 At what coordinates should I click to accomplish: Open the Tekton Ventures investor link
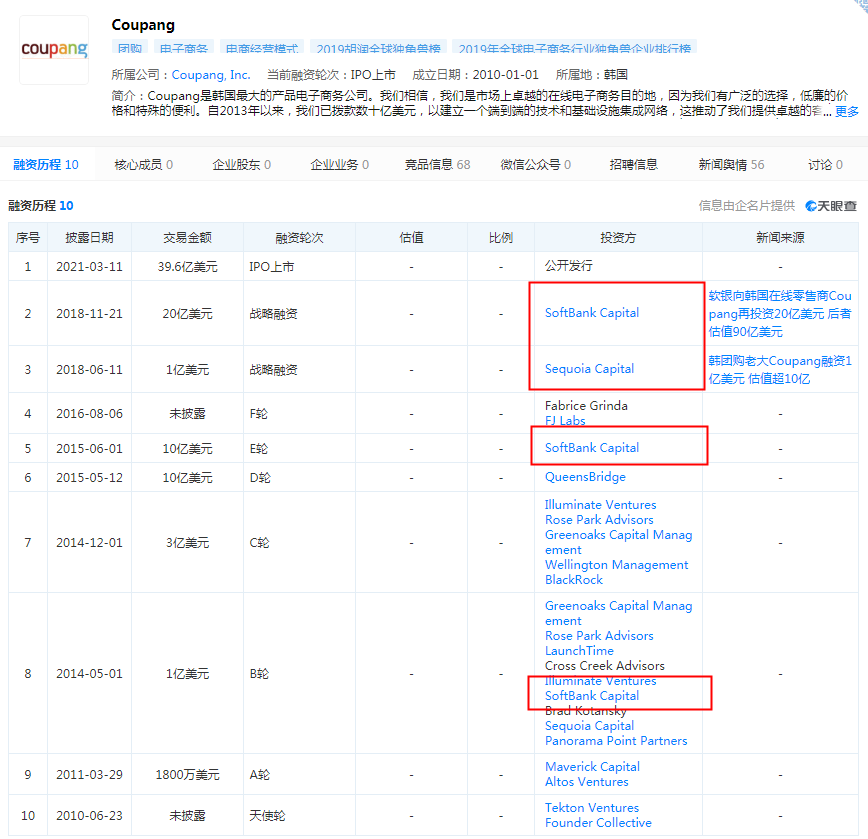click(x=592, y=807)
